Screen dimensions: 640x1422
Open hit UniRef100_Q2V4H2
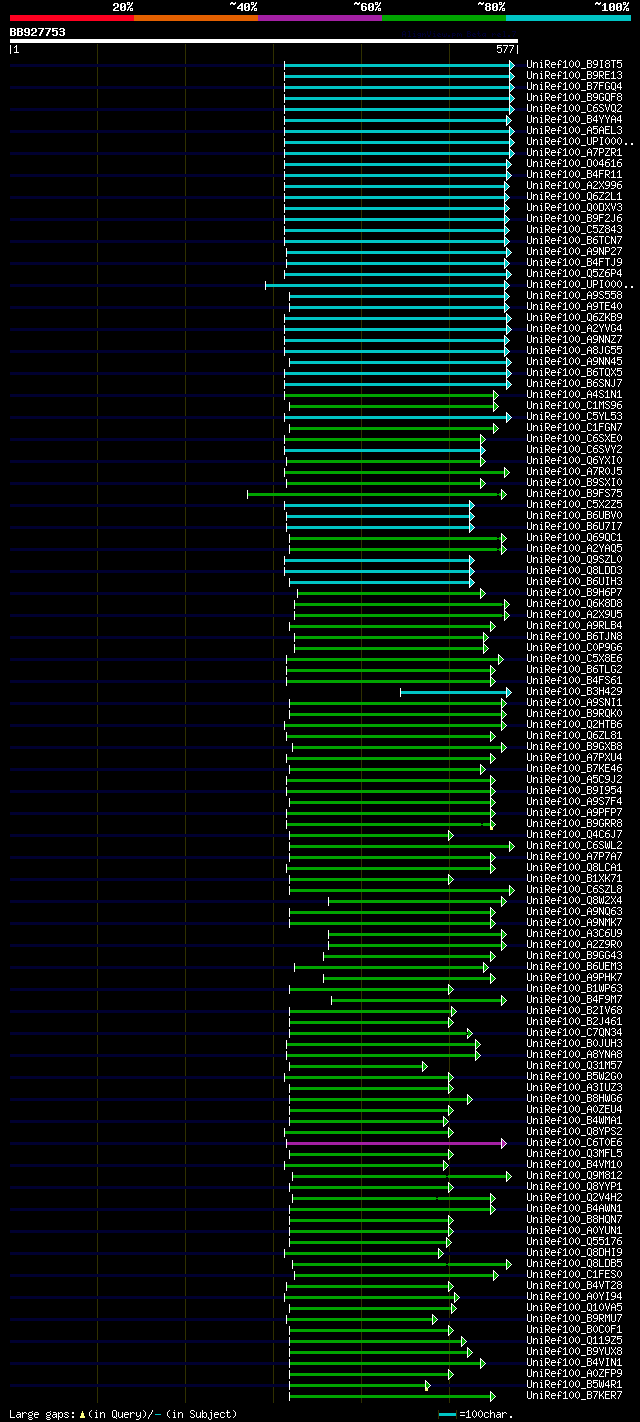[x=574, y=1197]
